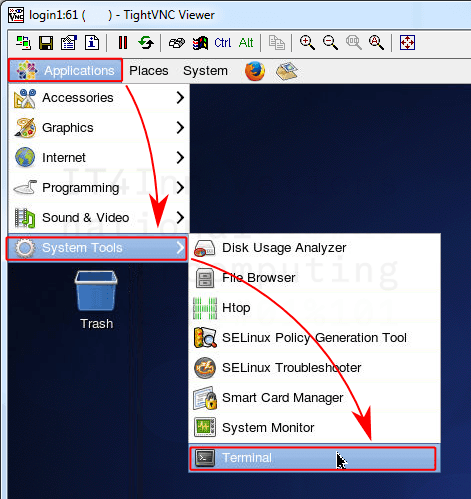Screen dimensions: 471x499
Task: Open Connection Options toolbar icon
Action: click(x=69, y=43)
